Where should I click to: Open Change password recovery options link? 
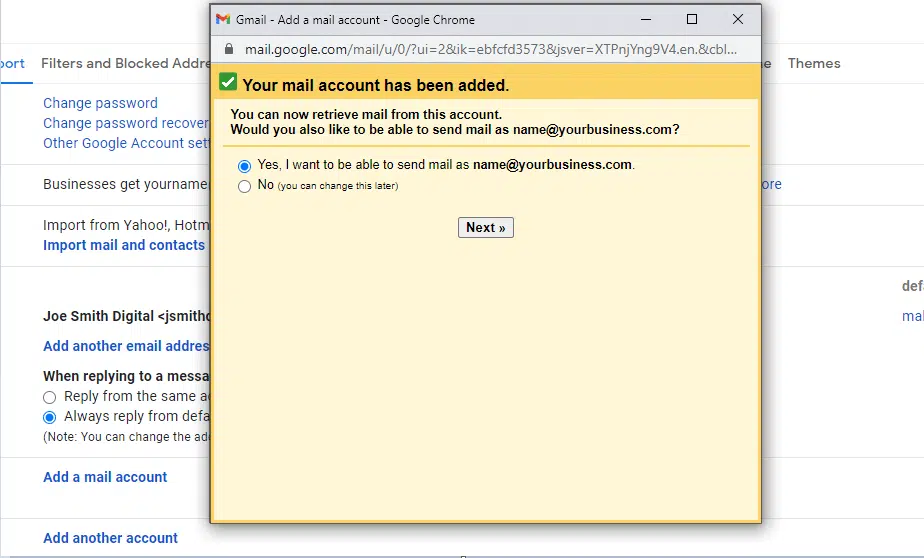125,123
